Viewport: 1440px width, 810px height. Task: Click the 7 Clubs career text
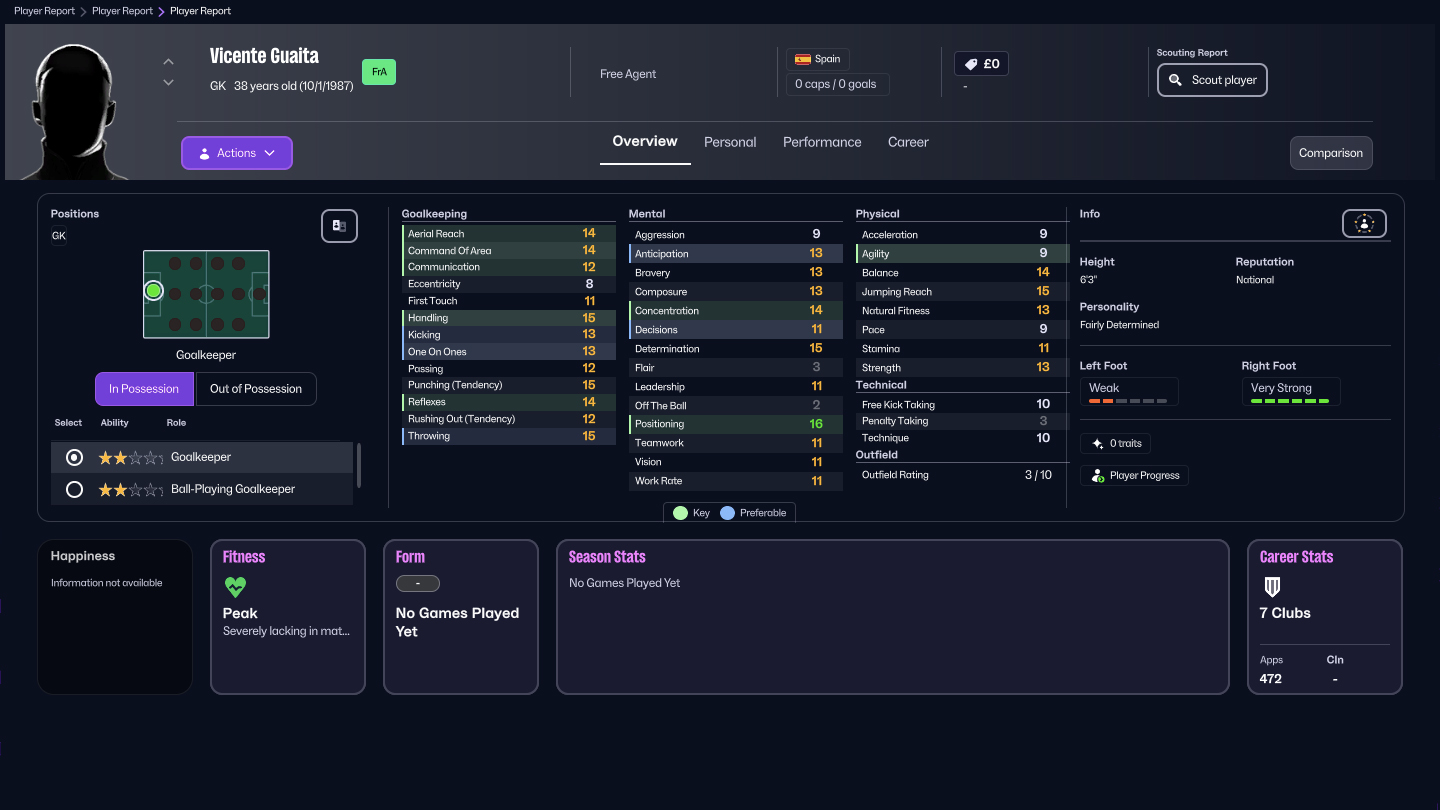(1285, 613)
